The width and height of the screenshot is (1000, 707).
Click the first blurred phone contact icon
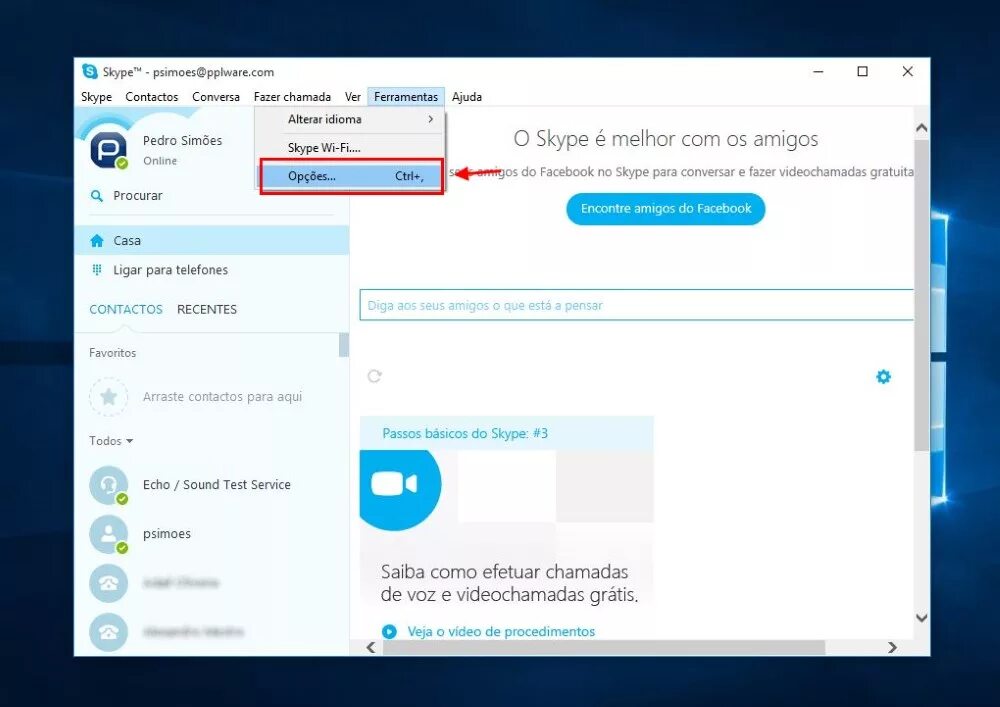pos(108,583)
